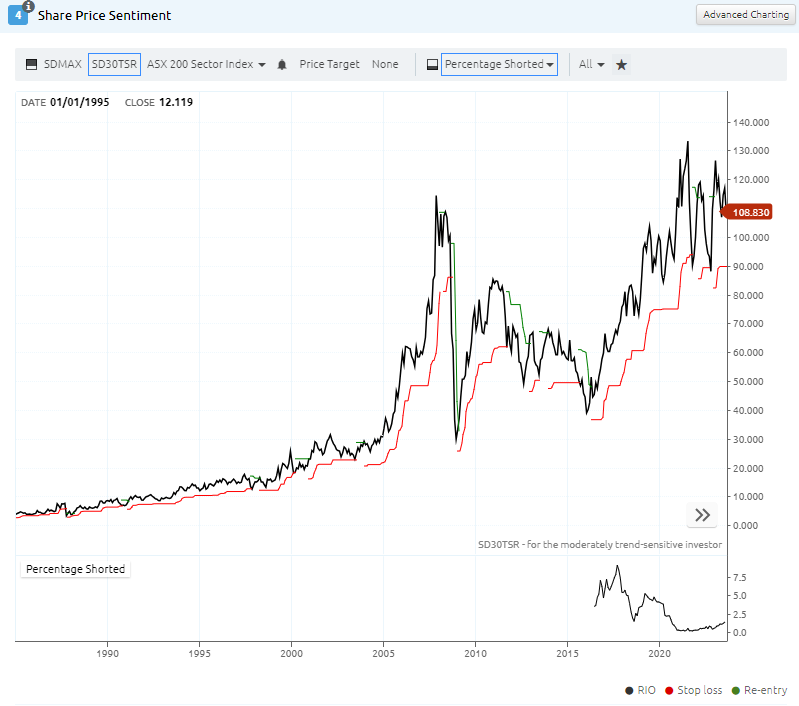
Task: Click the upper chart panel icon beside SDMAX
Action: 31,64
